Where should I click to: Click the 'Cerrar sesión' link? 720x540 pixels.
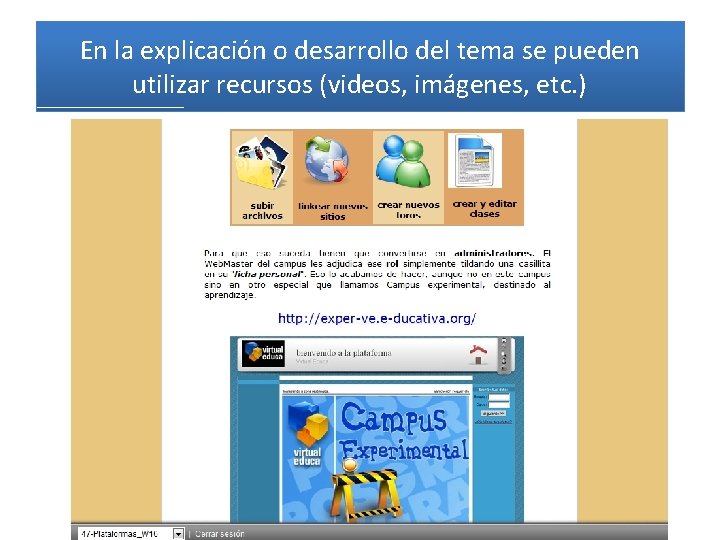219,534
